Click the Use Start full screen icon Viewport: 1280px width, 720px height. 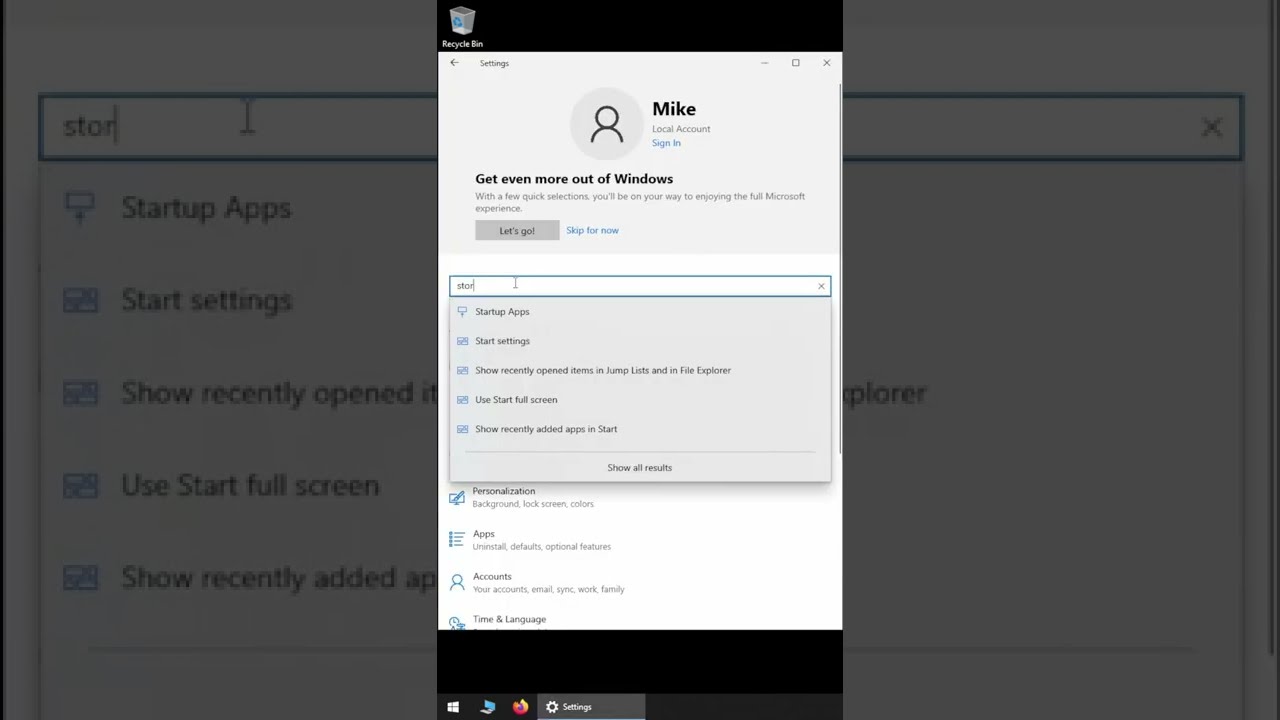[x=462, y=400]
